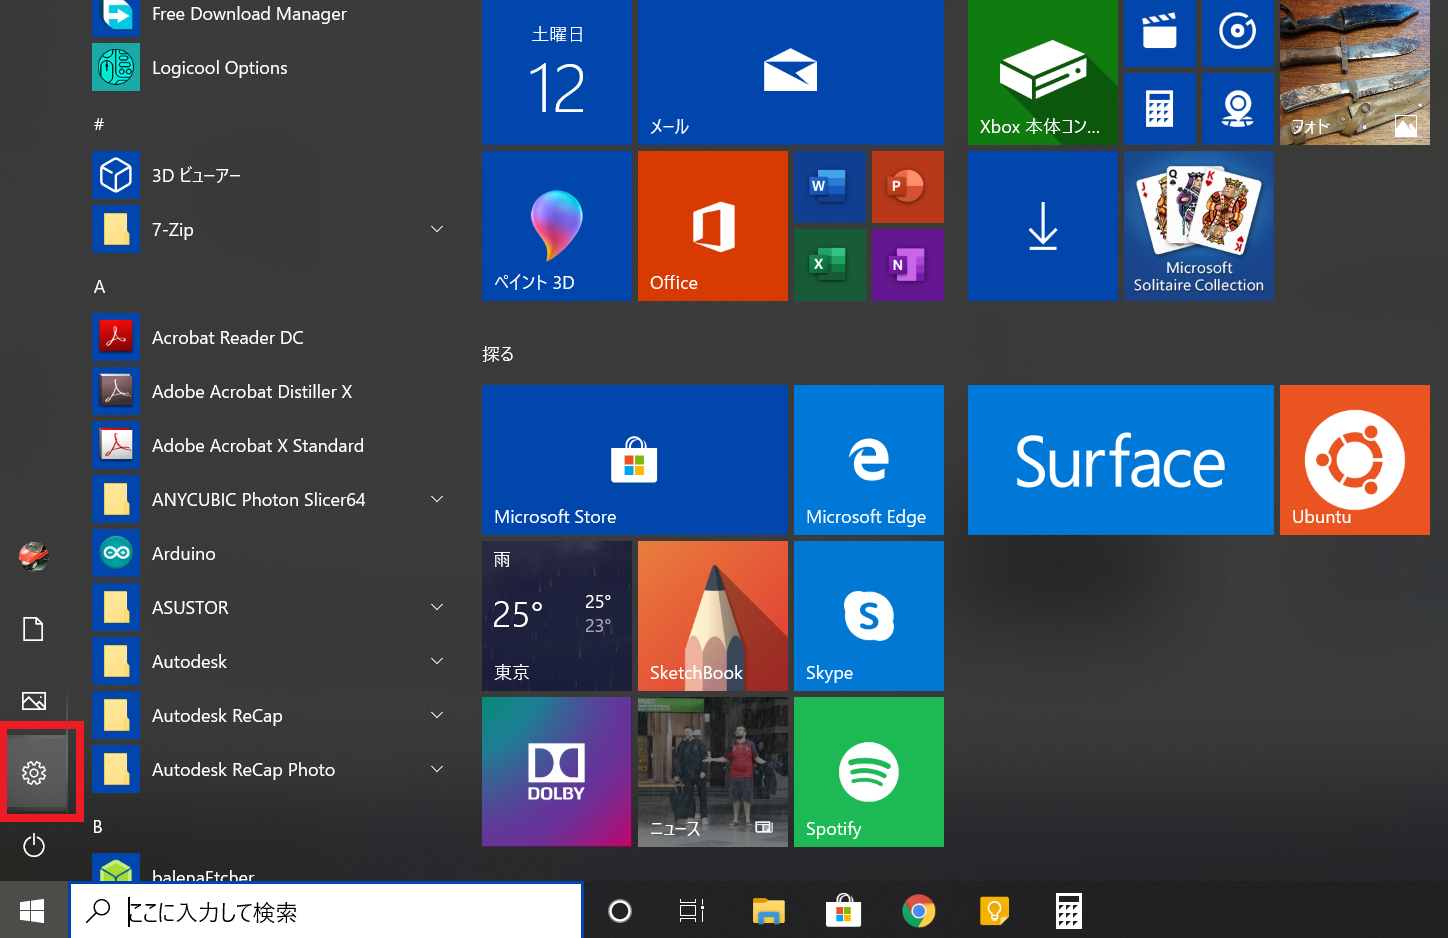Open the News photo tile
Viewport: 1448px width, 938px height.
pos(713,772)
